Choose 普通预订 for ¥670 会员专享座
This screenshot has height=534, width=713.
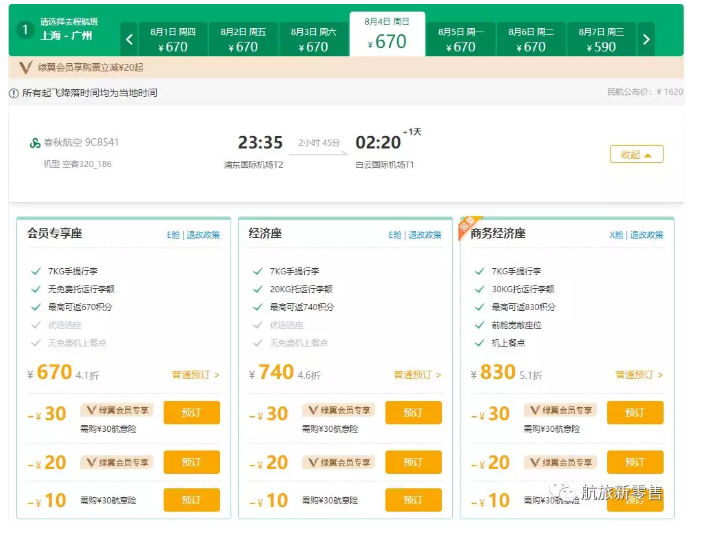coord(196,375)
